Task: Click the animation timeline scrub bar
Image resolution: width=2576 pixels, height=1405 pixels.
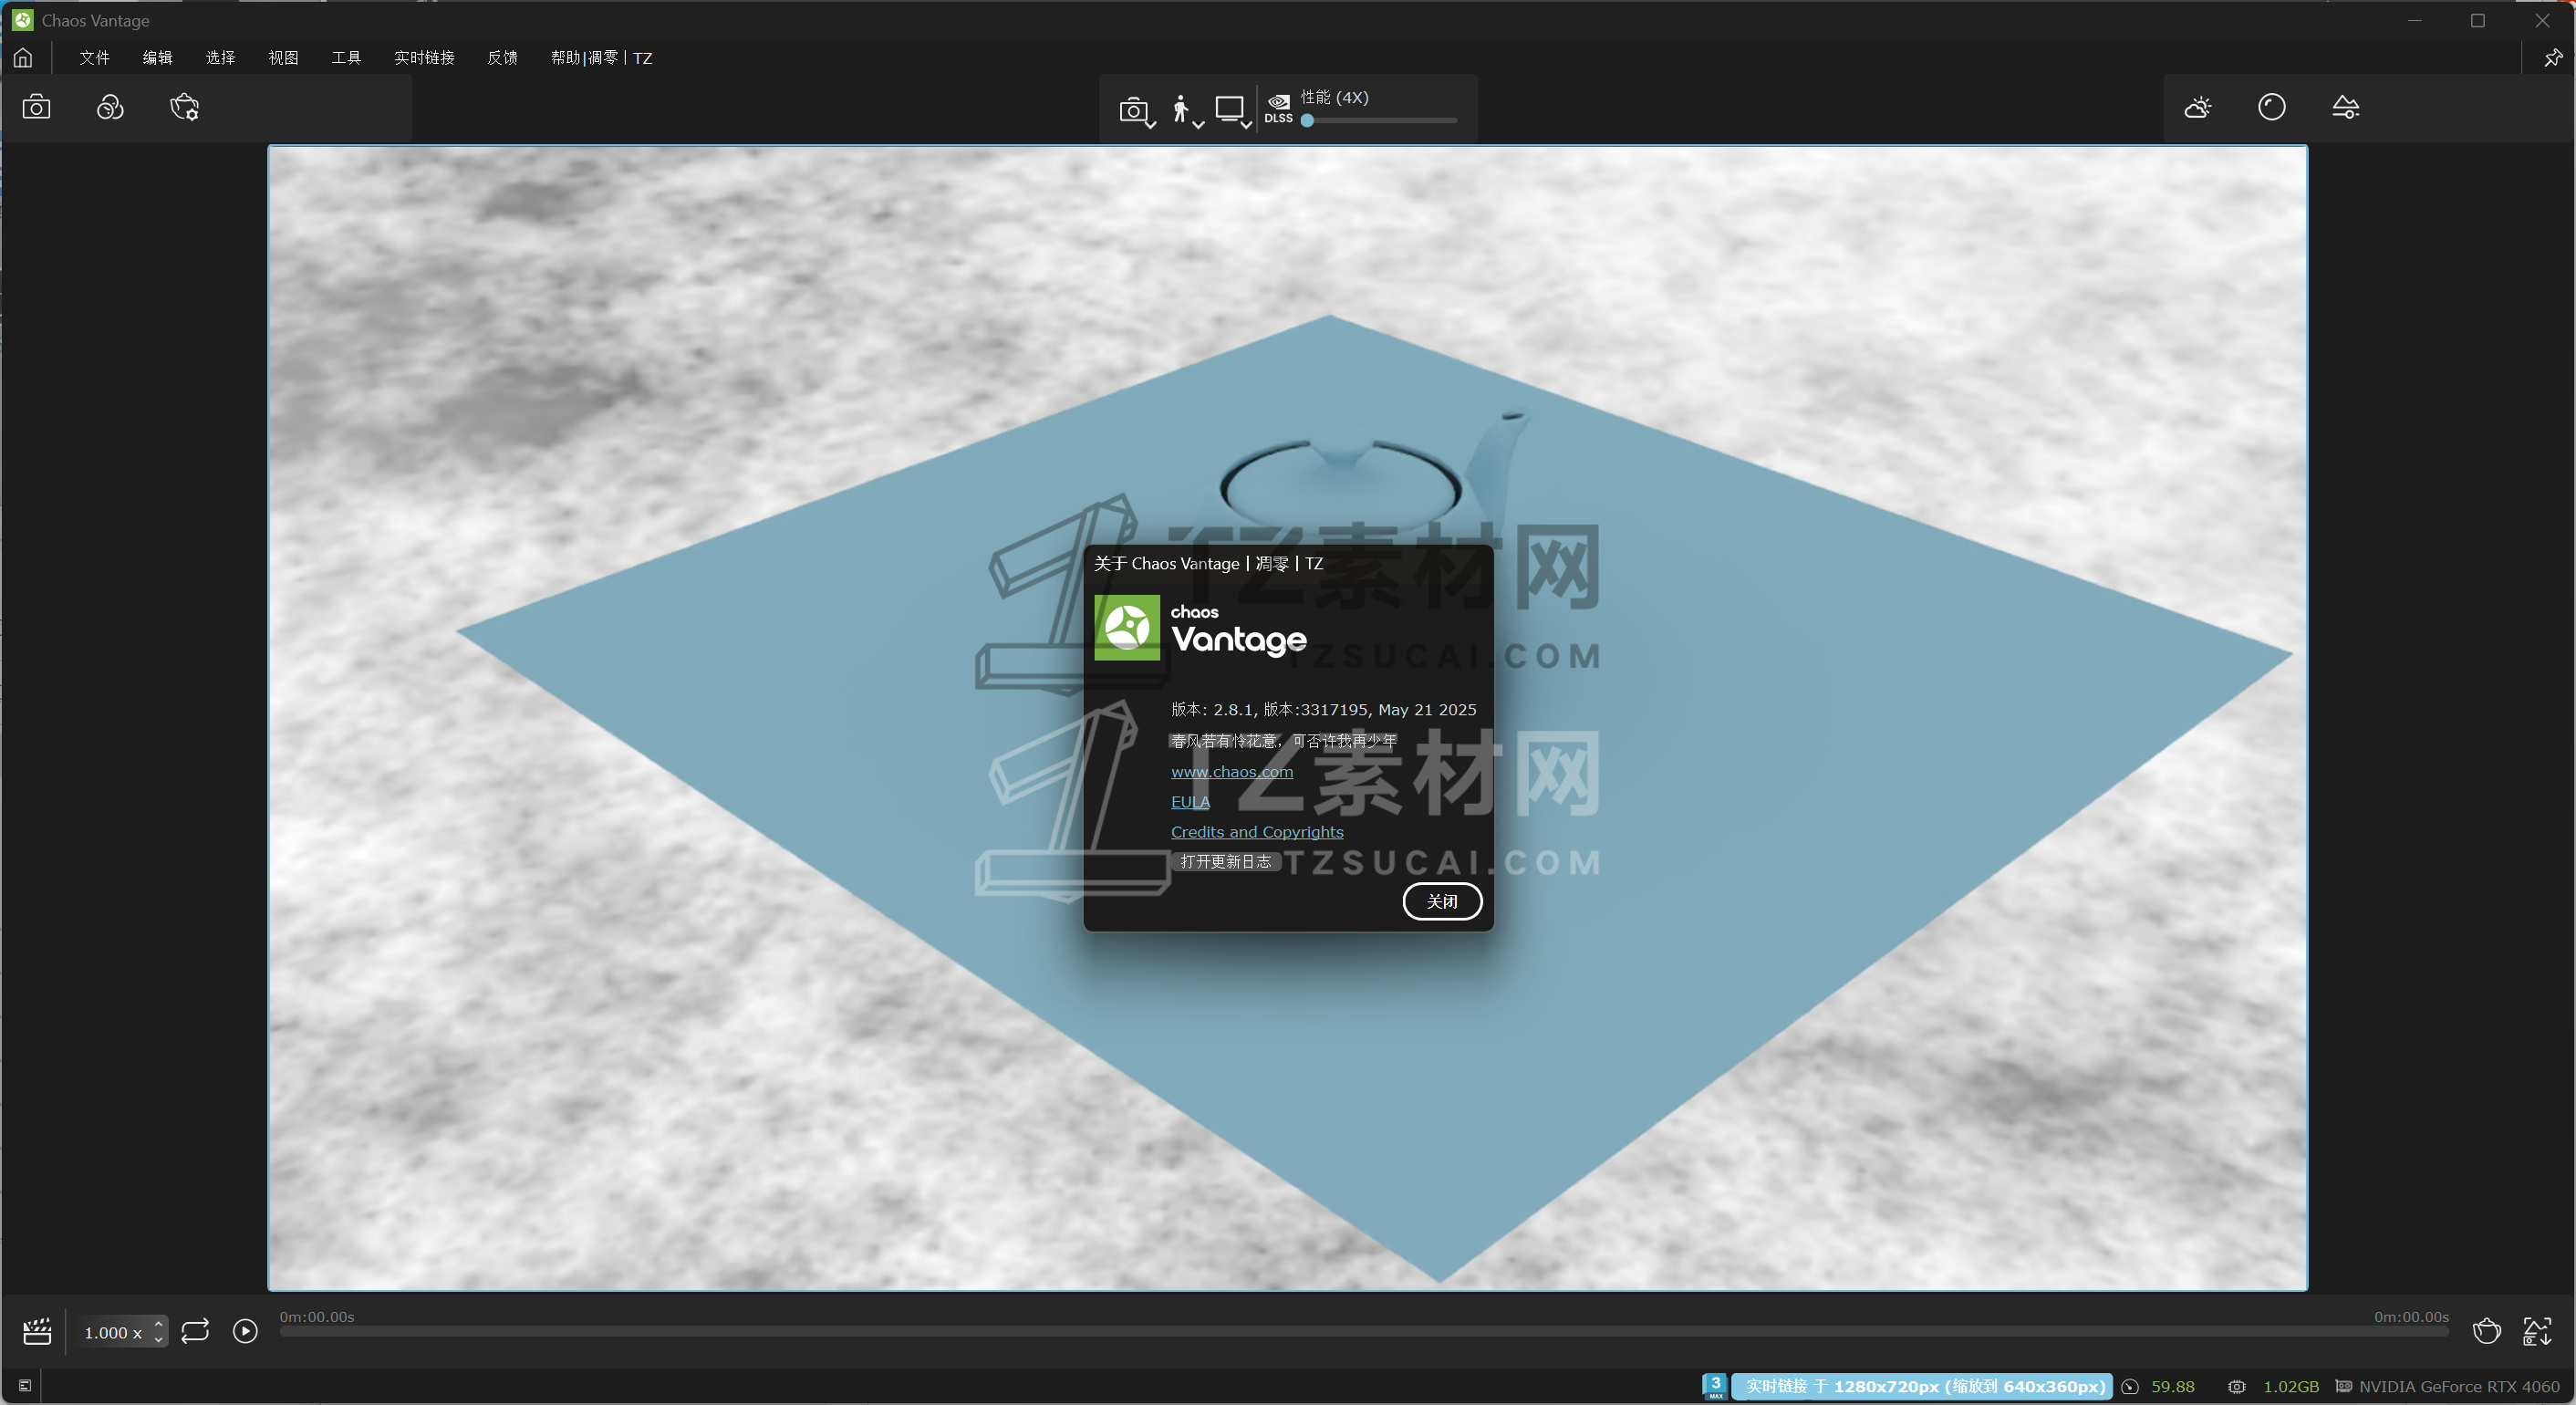Action: 1364,1332
